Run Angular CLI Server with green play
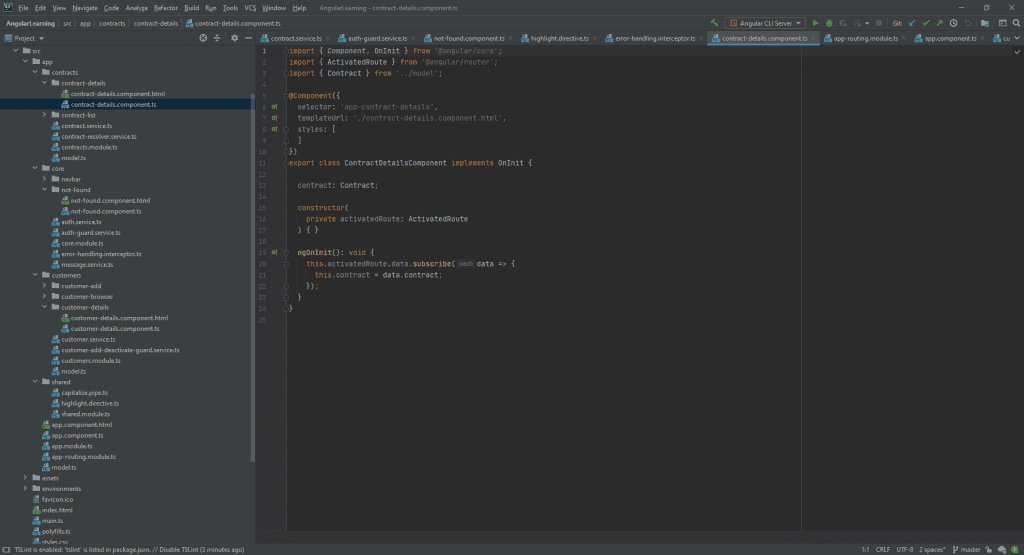 [815, 23]
